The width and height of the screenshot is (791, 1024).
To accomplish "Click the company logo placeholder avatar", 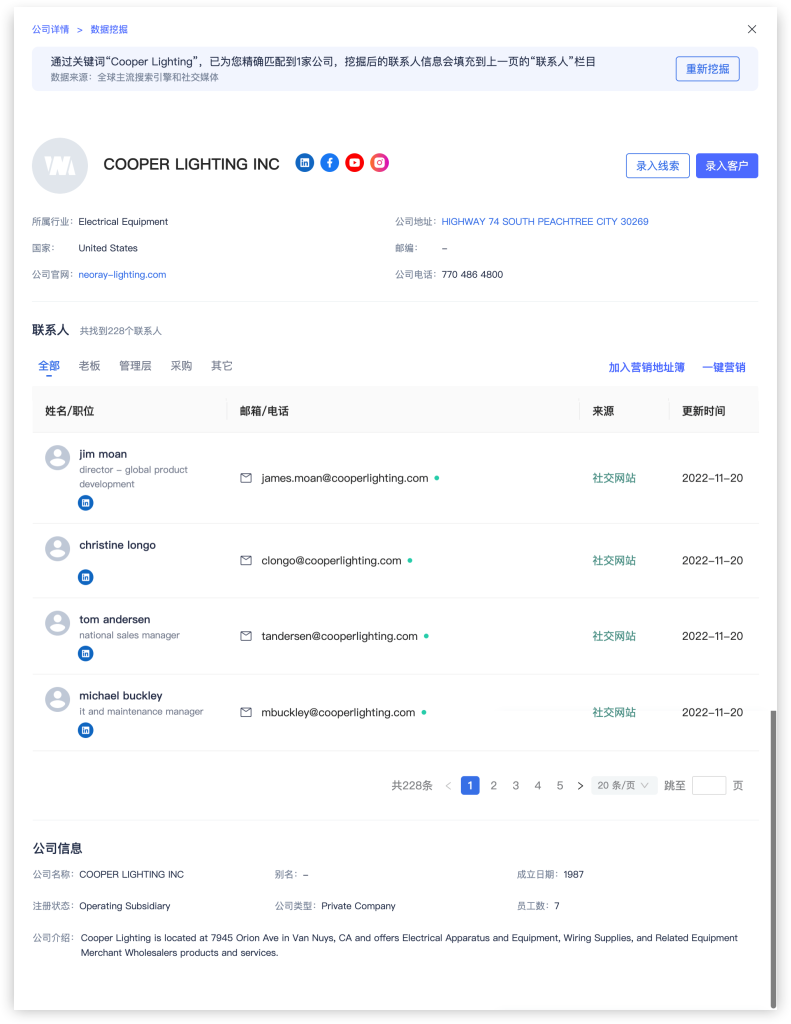I will tap(60, 166).
